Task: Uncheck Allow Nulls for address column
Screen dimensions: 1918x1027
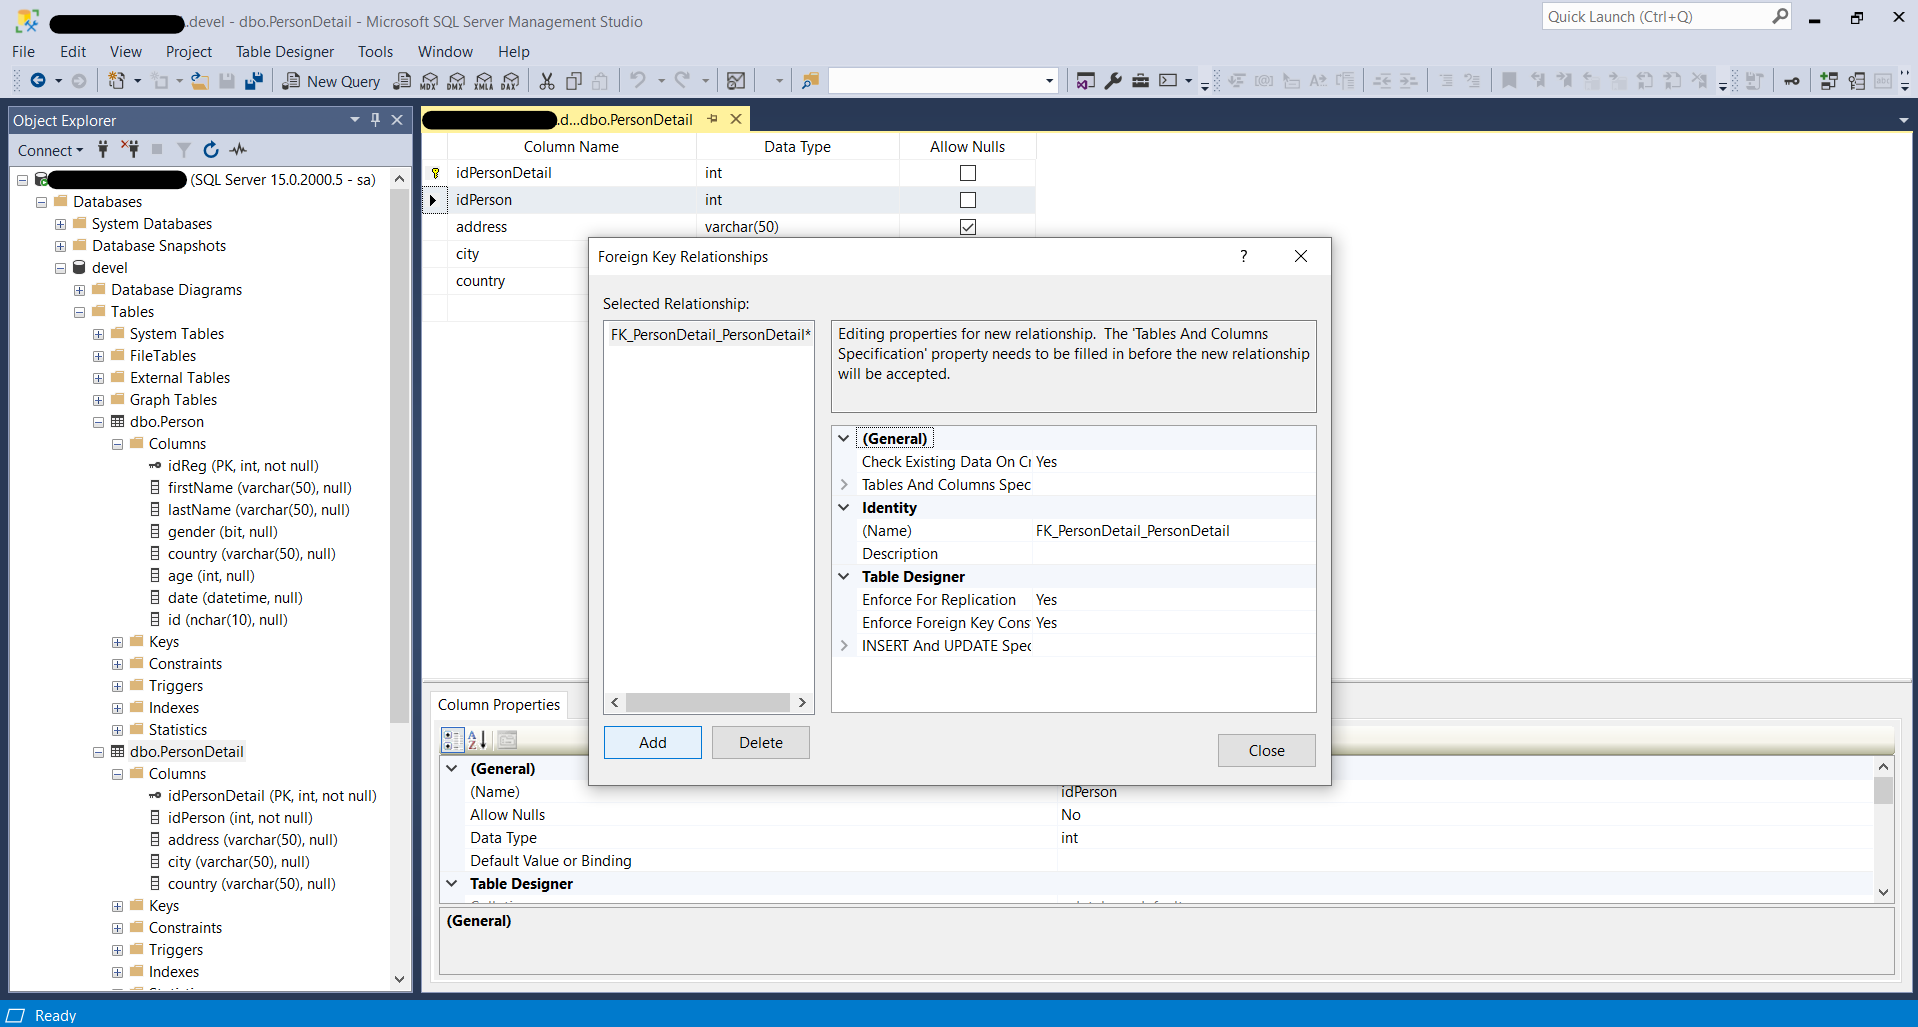Action: (967, 227)
